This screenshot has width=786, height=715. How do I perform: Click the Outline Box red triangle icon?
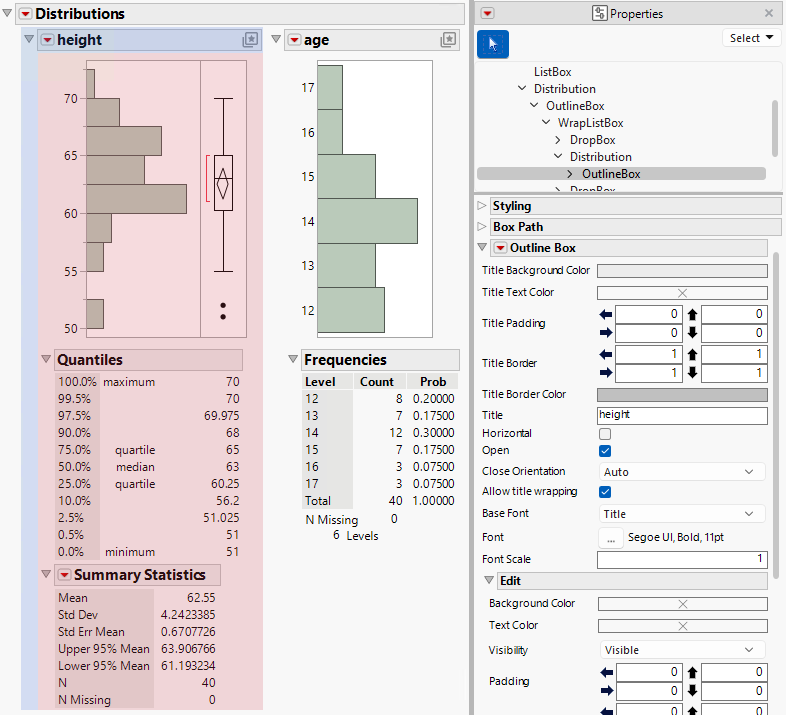(x=500, y=248)
